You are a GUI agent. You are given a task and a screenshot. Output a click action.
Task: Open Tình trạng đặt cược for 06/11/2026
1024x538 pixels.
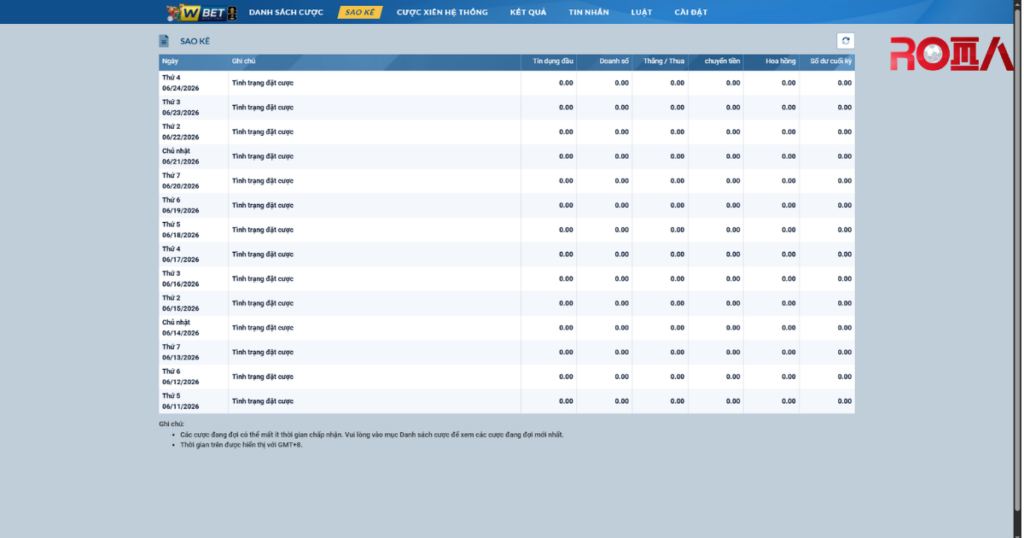(263, 402)
